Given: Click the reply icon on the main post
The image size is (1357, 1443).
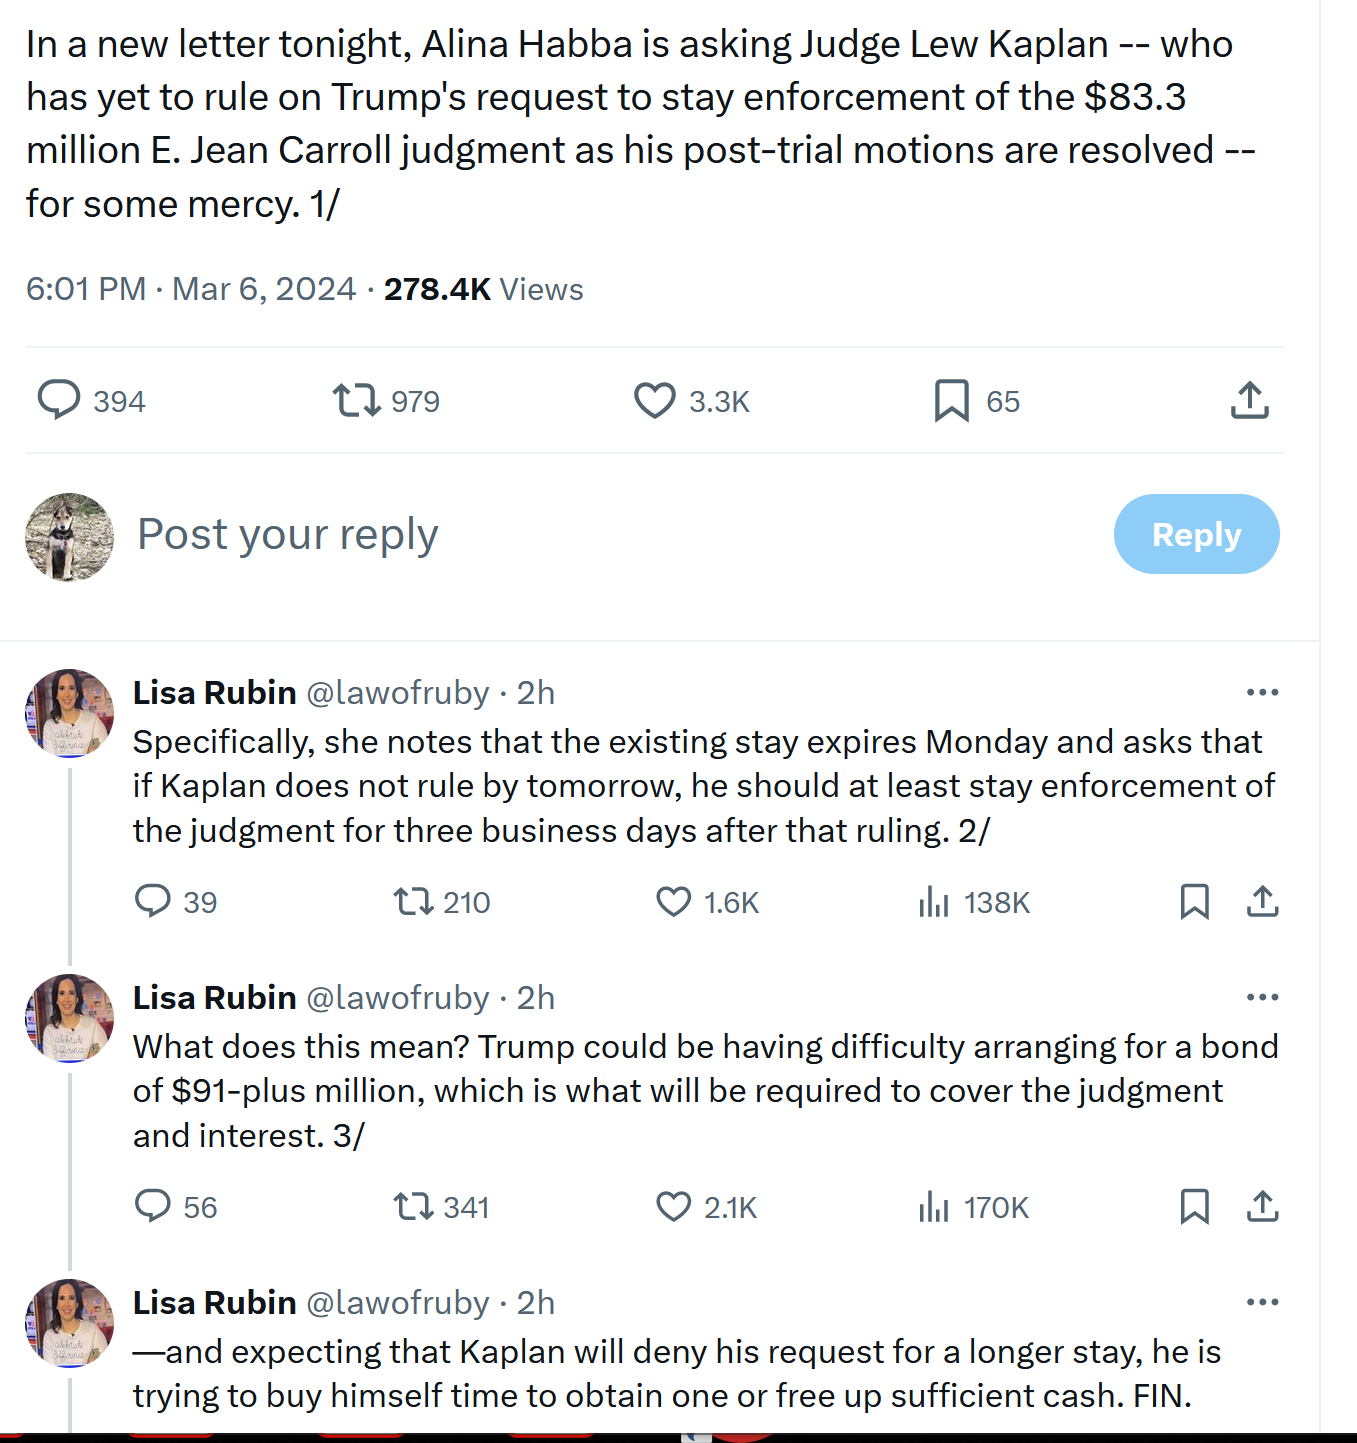Looking at the screenshot, I should (59, 400).
